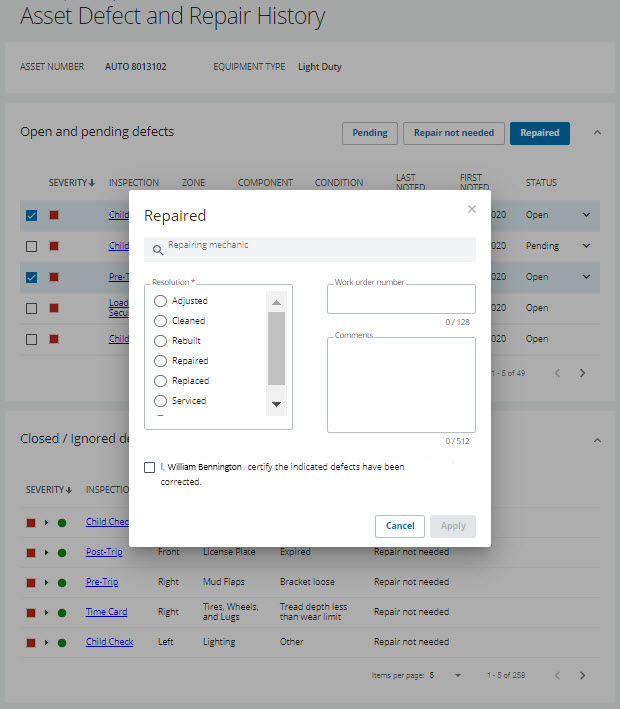Expand the first Open status row chevron
Viewport: 620px width, 709px height.
(586, 215)
